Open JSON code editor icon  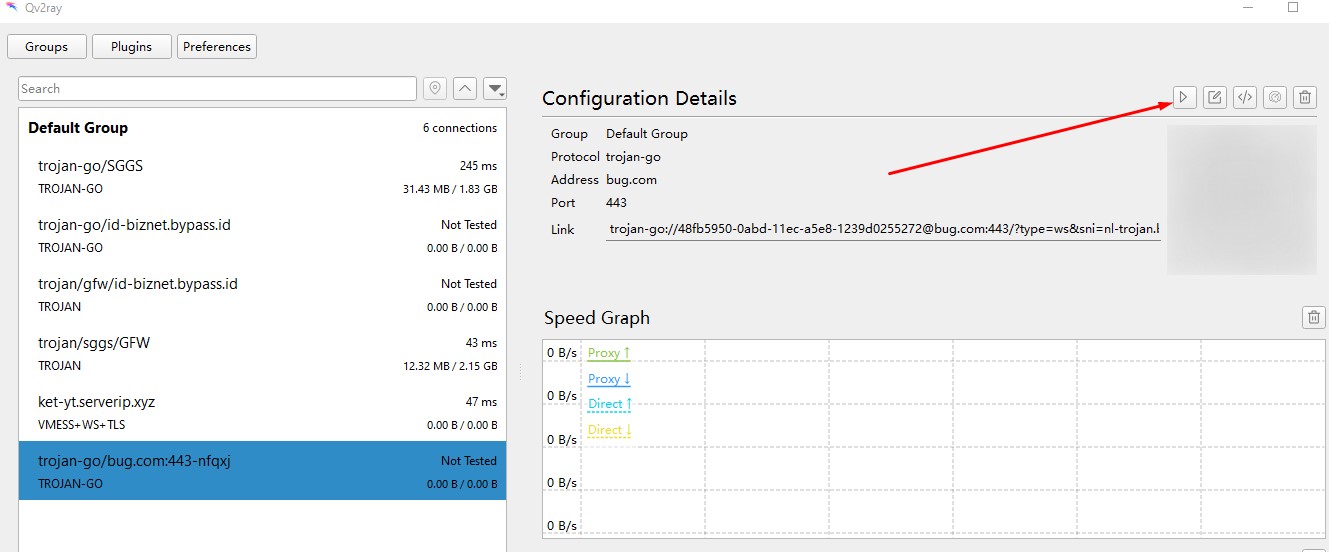[x=1245, y=97]
